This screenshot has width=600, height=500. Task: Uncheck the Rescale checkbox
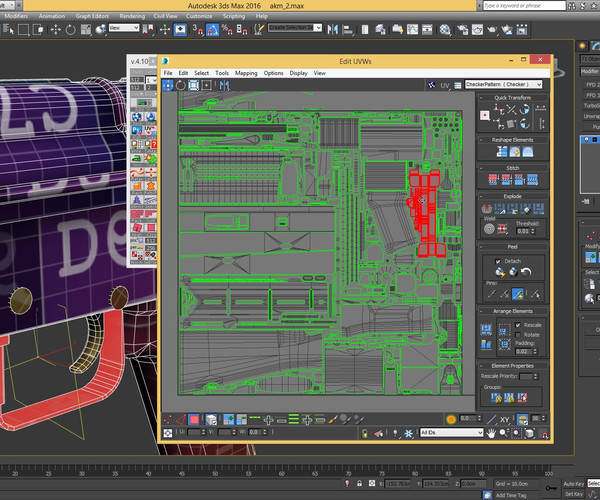[x=518, y=325]
